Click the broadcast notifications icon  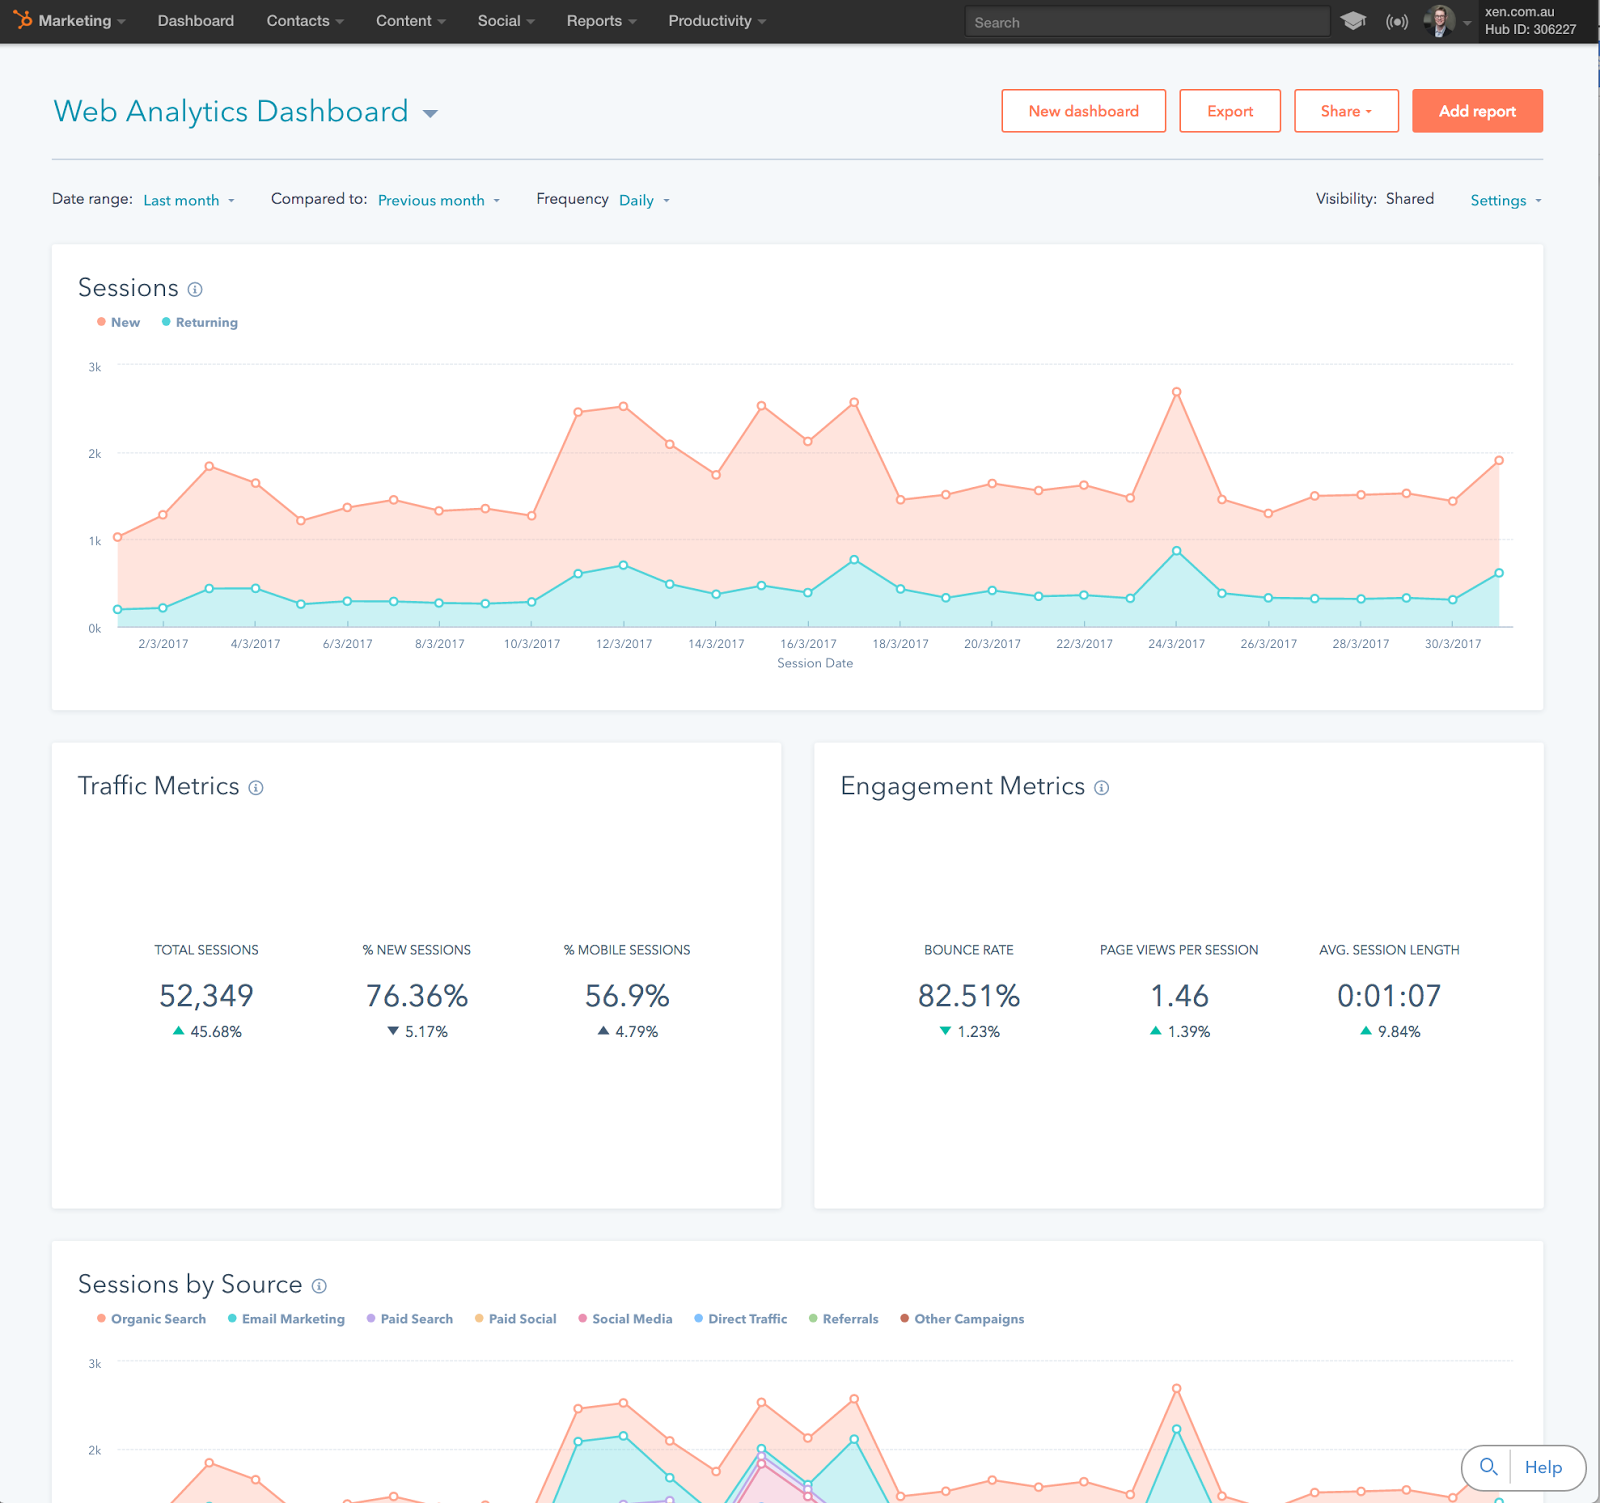pyautogui.click(x=1397, y=21)
